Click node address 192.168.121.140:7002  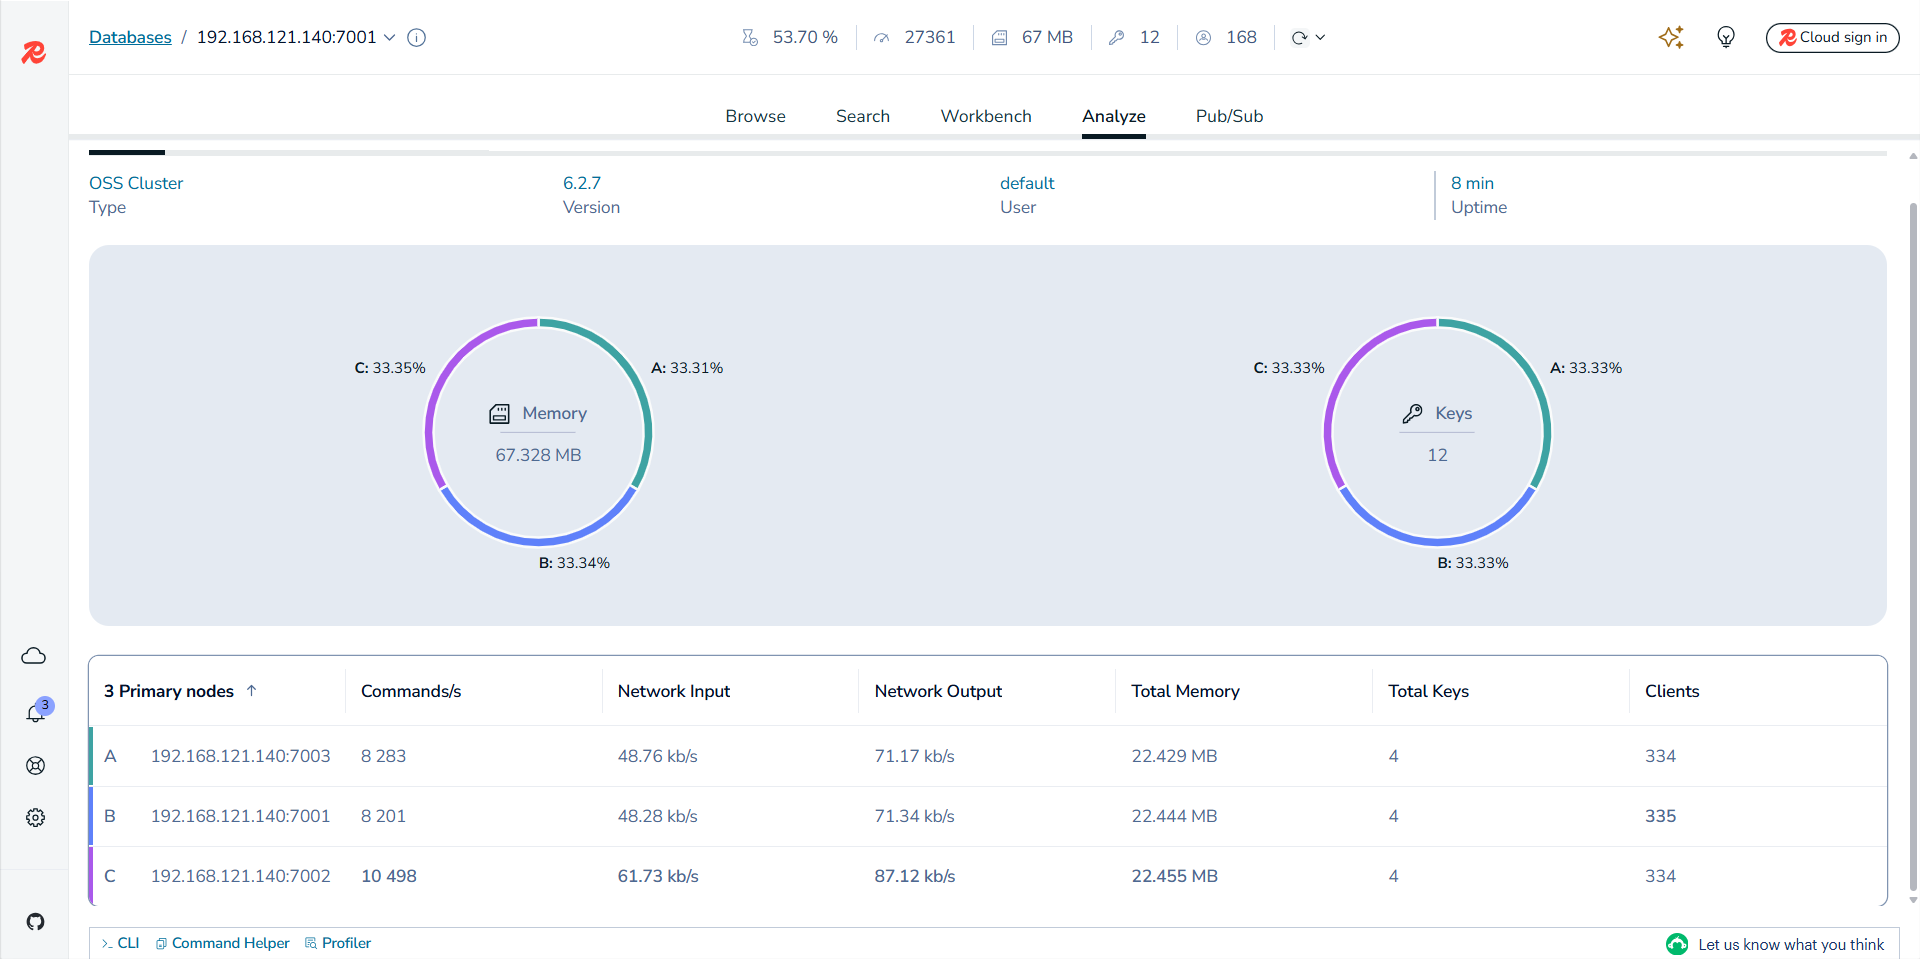[240, 876]
